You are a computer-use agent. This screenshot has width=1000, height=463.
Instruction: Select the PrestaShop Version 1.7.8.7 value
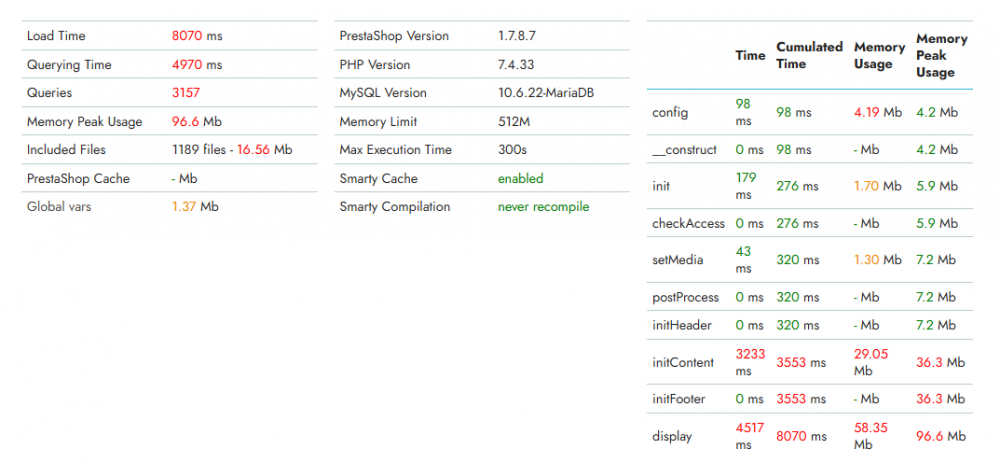click(x=517, y=36)
